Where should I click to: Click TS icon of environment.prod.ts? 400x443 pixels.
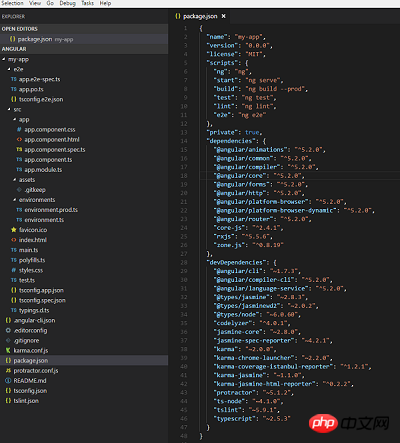[19, 210]
